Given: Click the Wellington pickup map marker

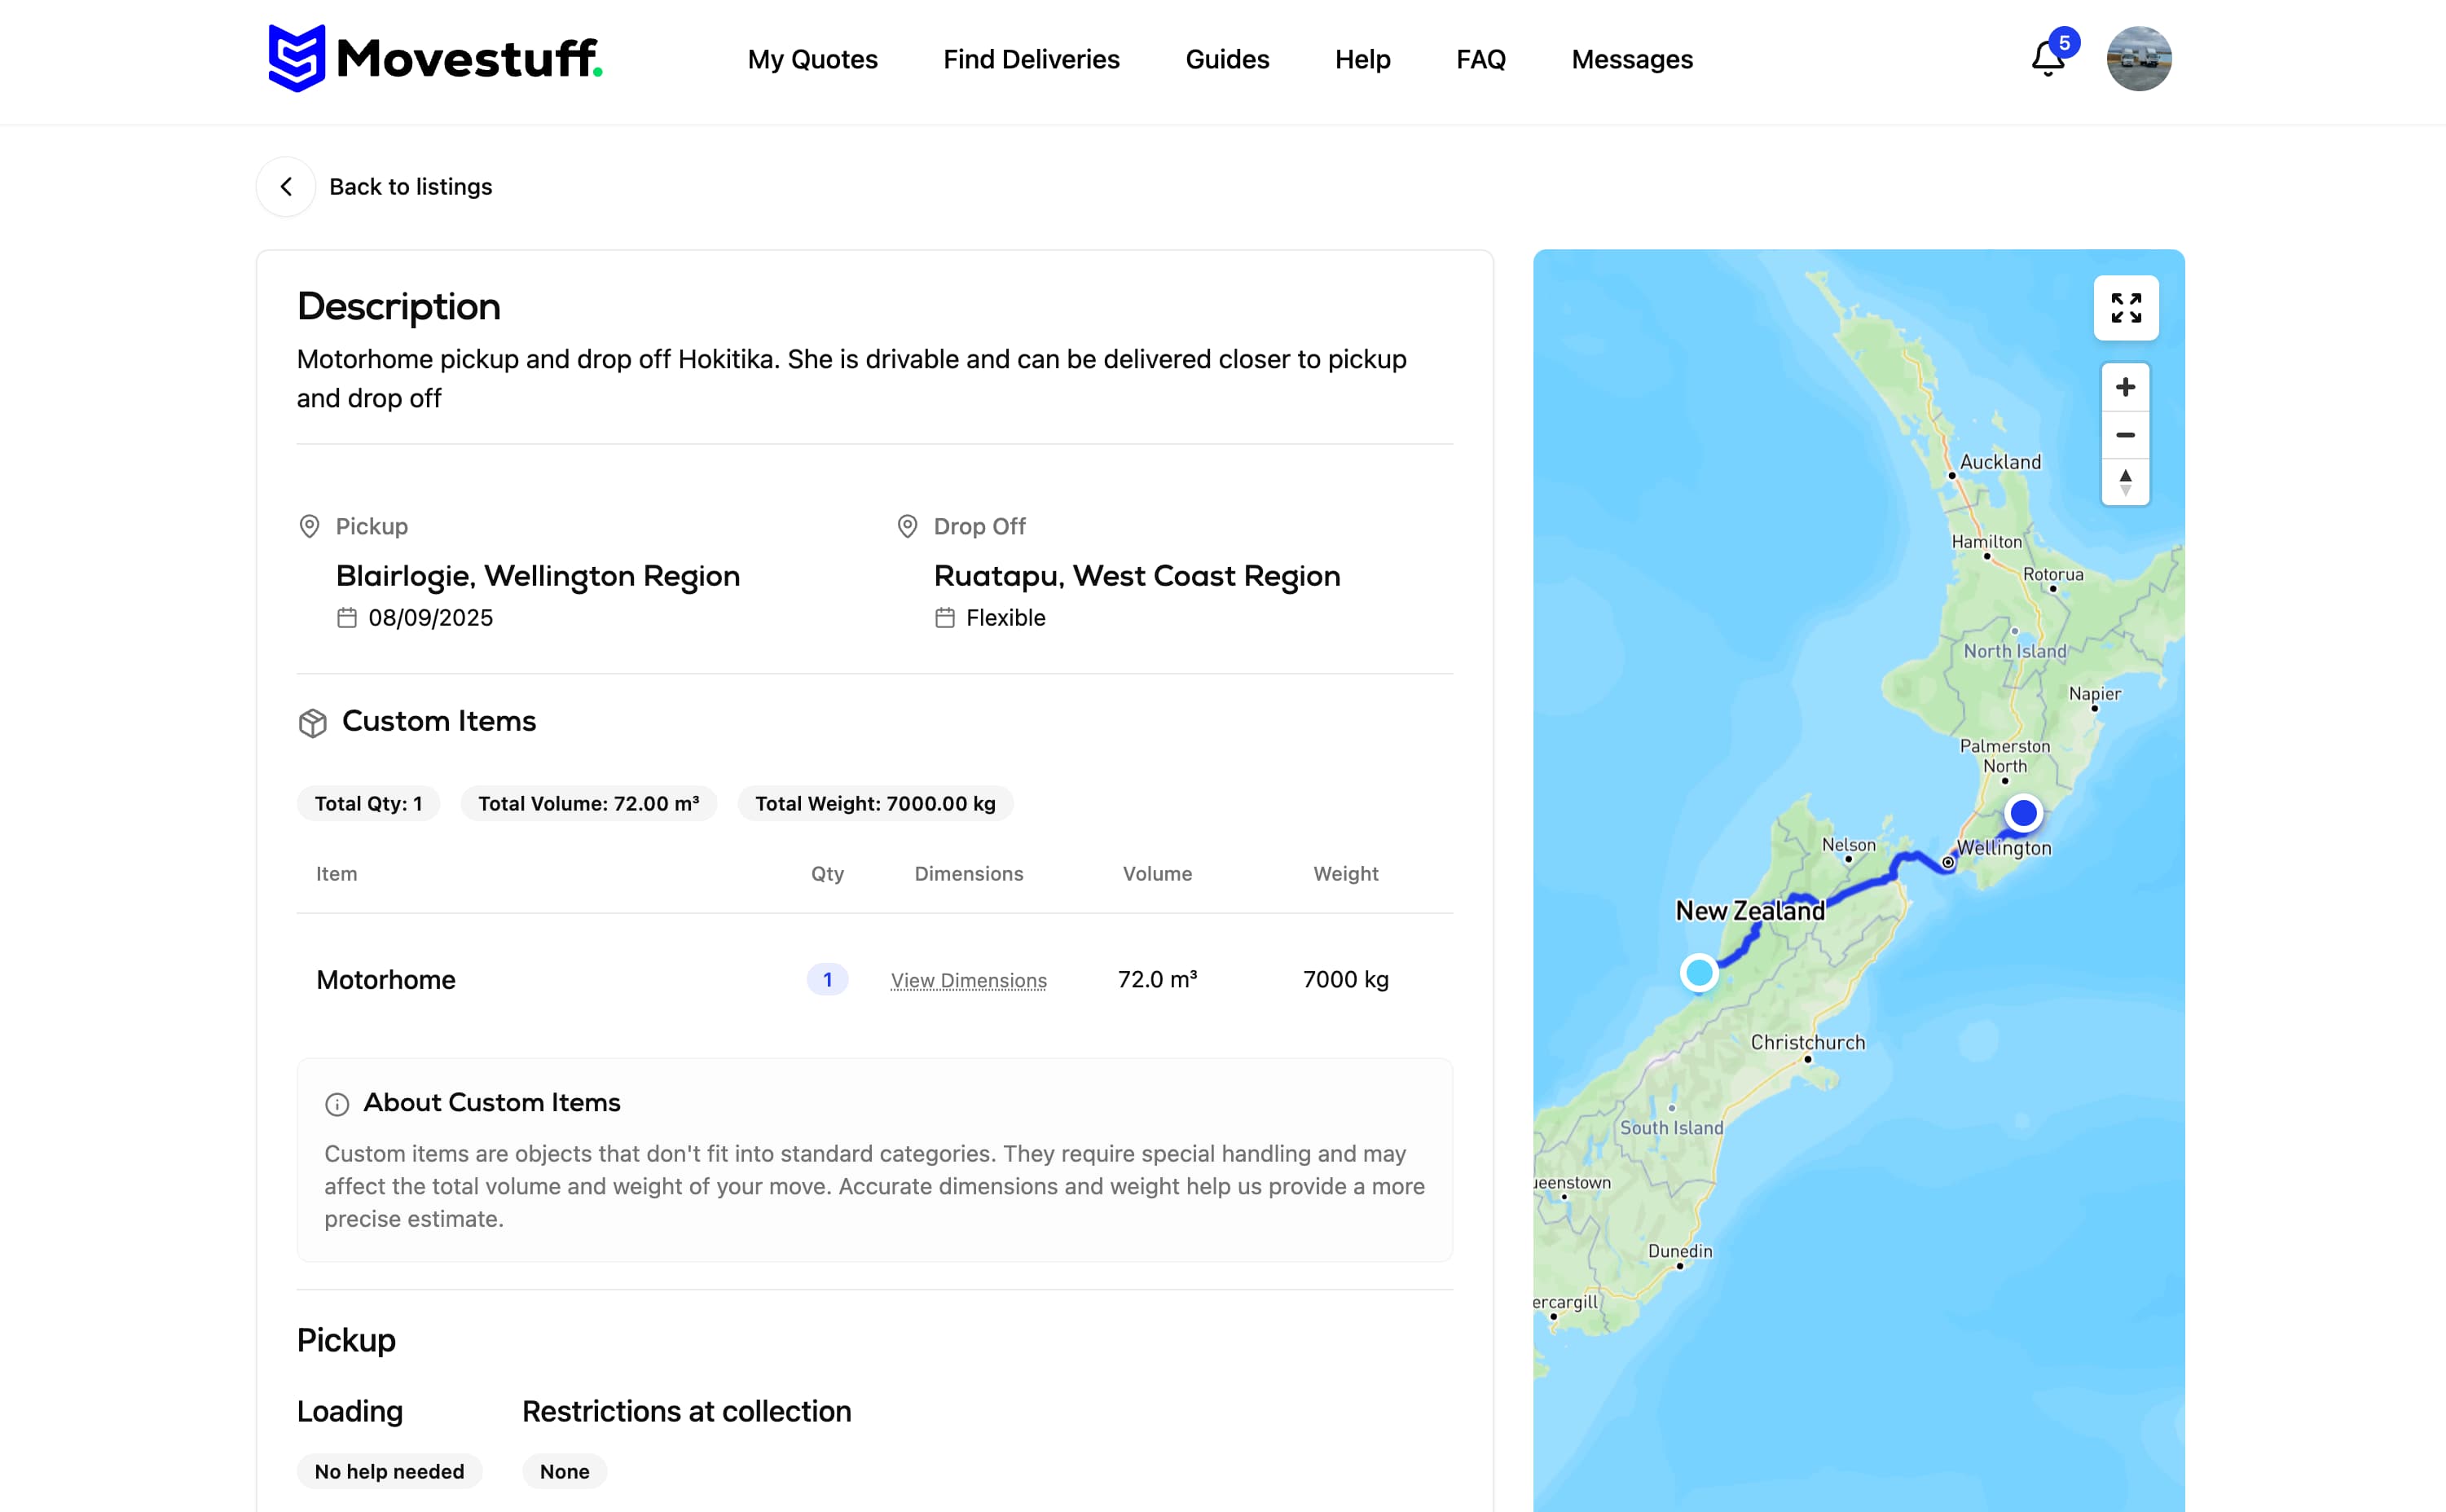Looking at the screenshot, I should pos(2023,813).
